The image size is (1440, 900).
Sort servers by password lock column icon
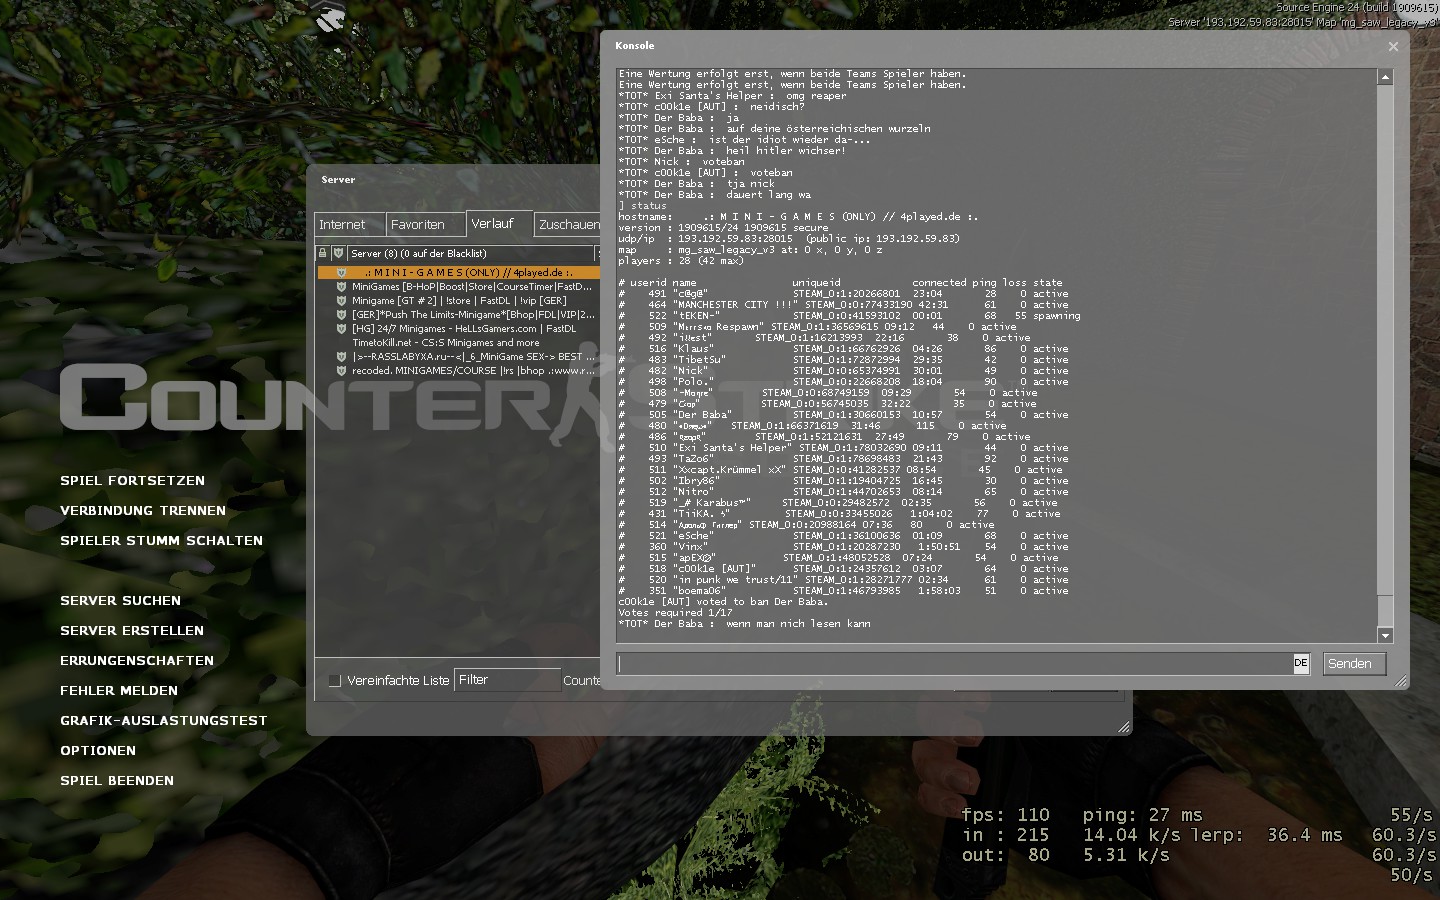point(323,253)
